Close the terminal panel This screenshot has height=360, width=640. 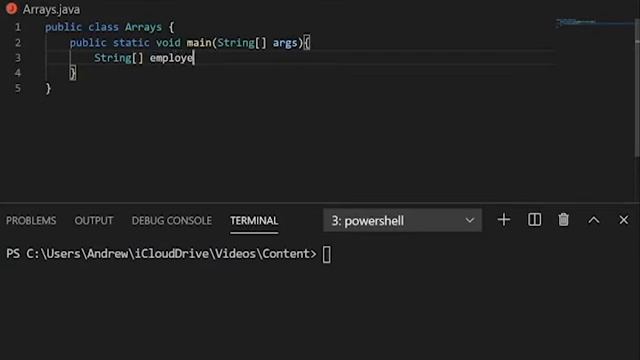coord(624,220)
